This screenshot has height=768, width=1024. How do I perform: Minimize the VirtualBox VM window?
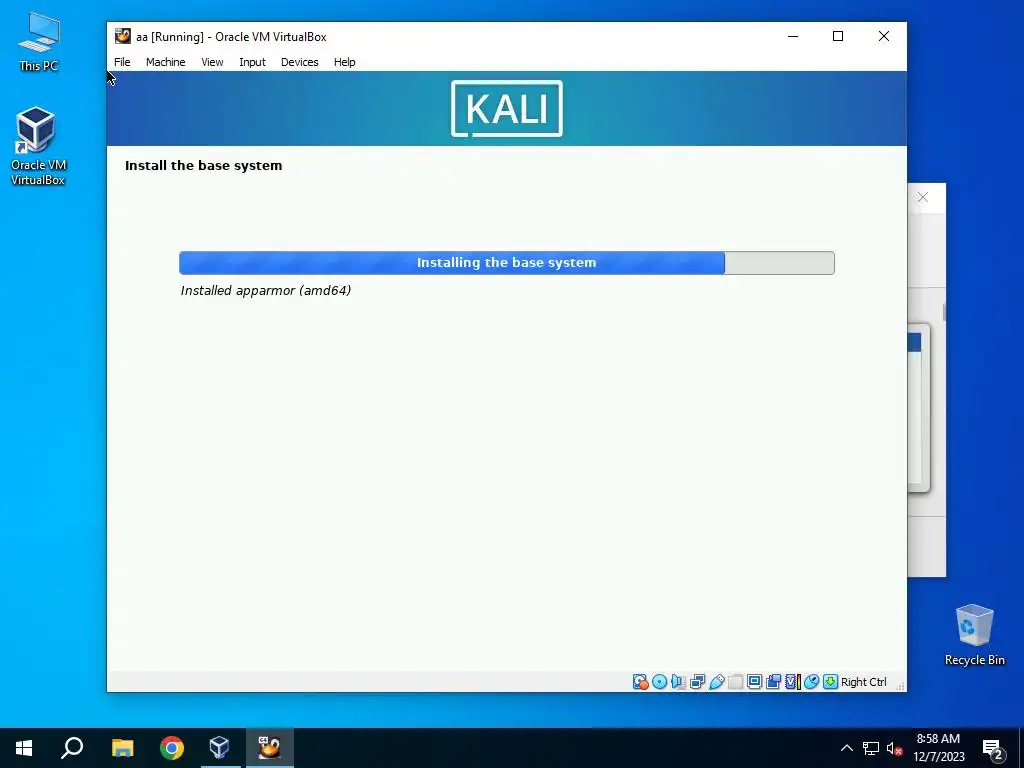[x=793, y=37]
